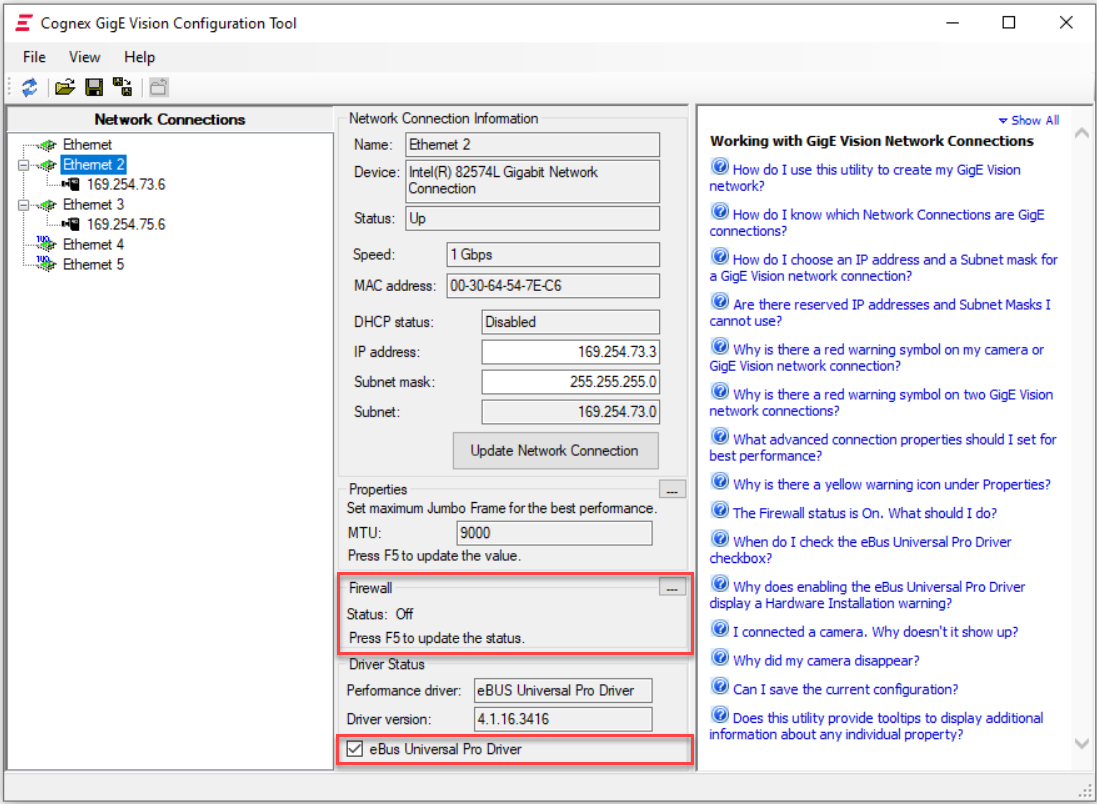Open the Properties ellipsis button

(x=671, y=490)
